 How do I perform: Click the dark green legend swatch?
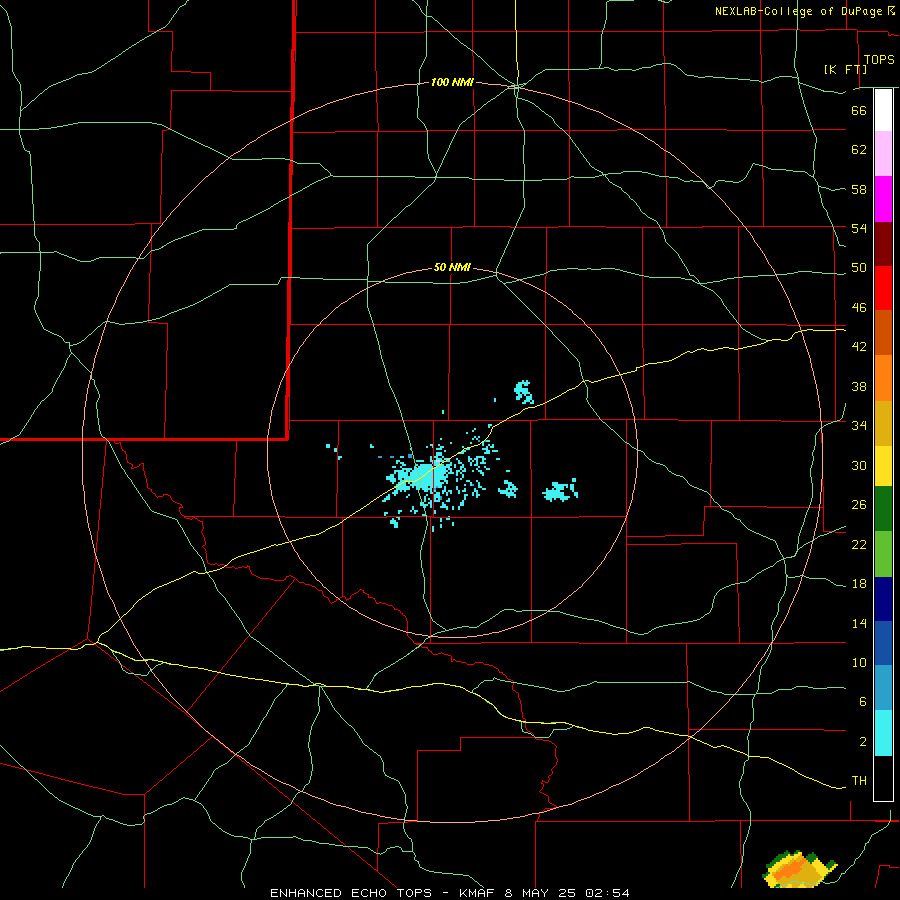[x=883, y=509]
